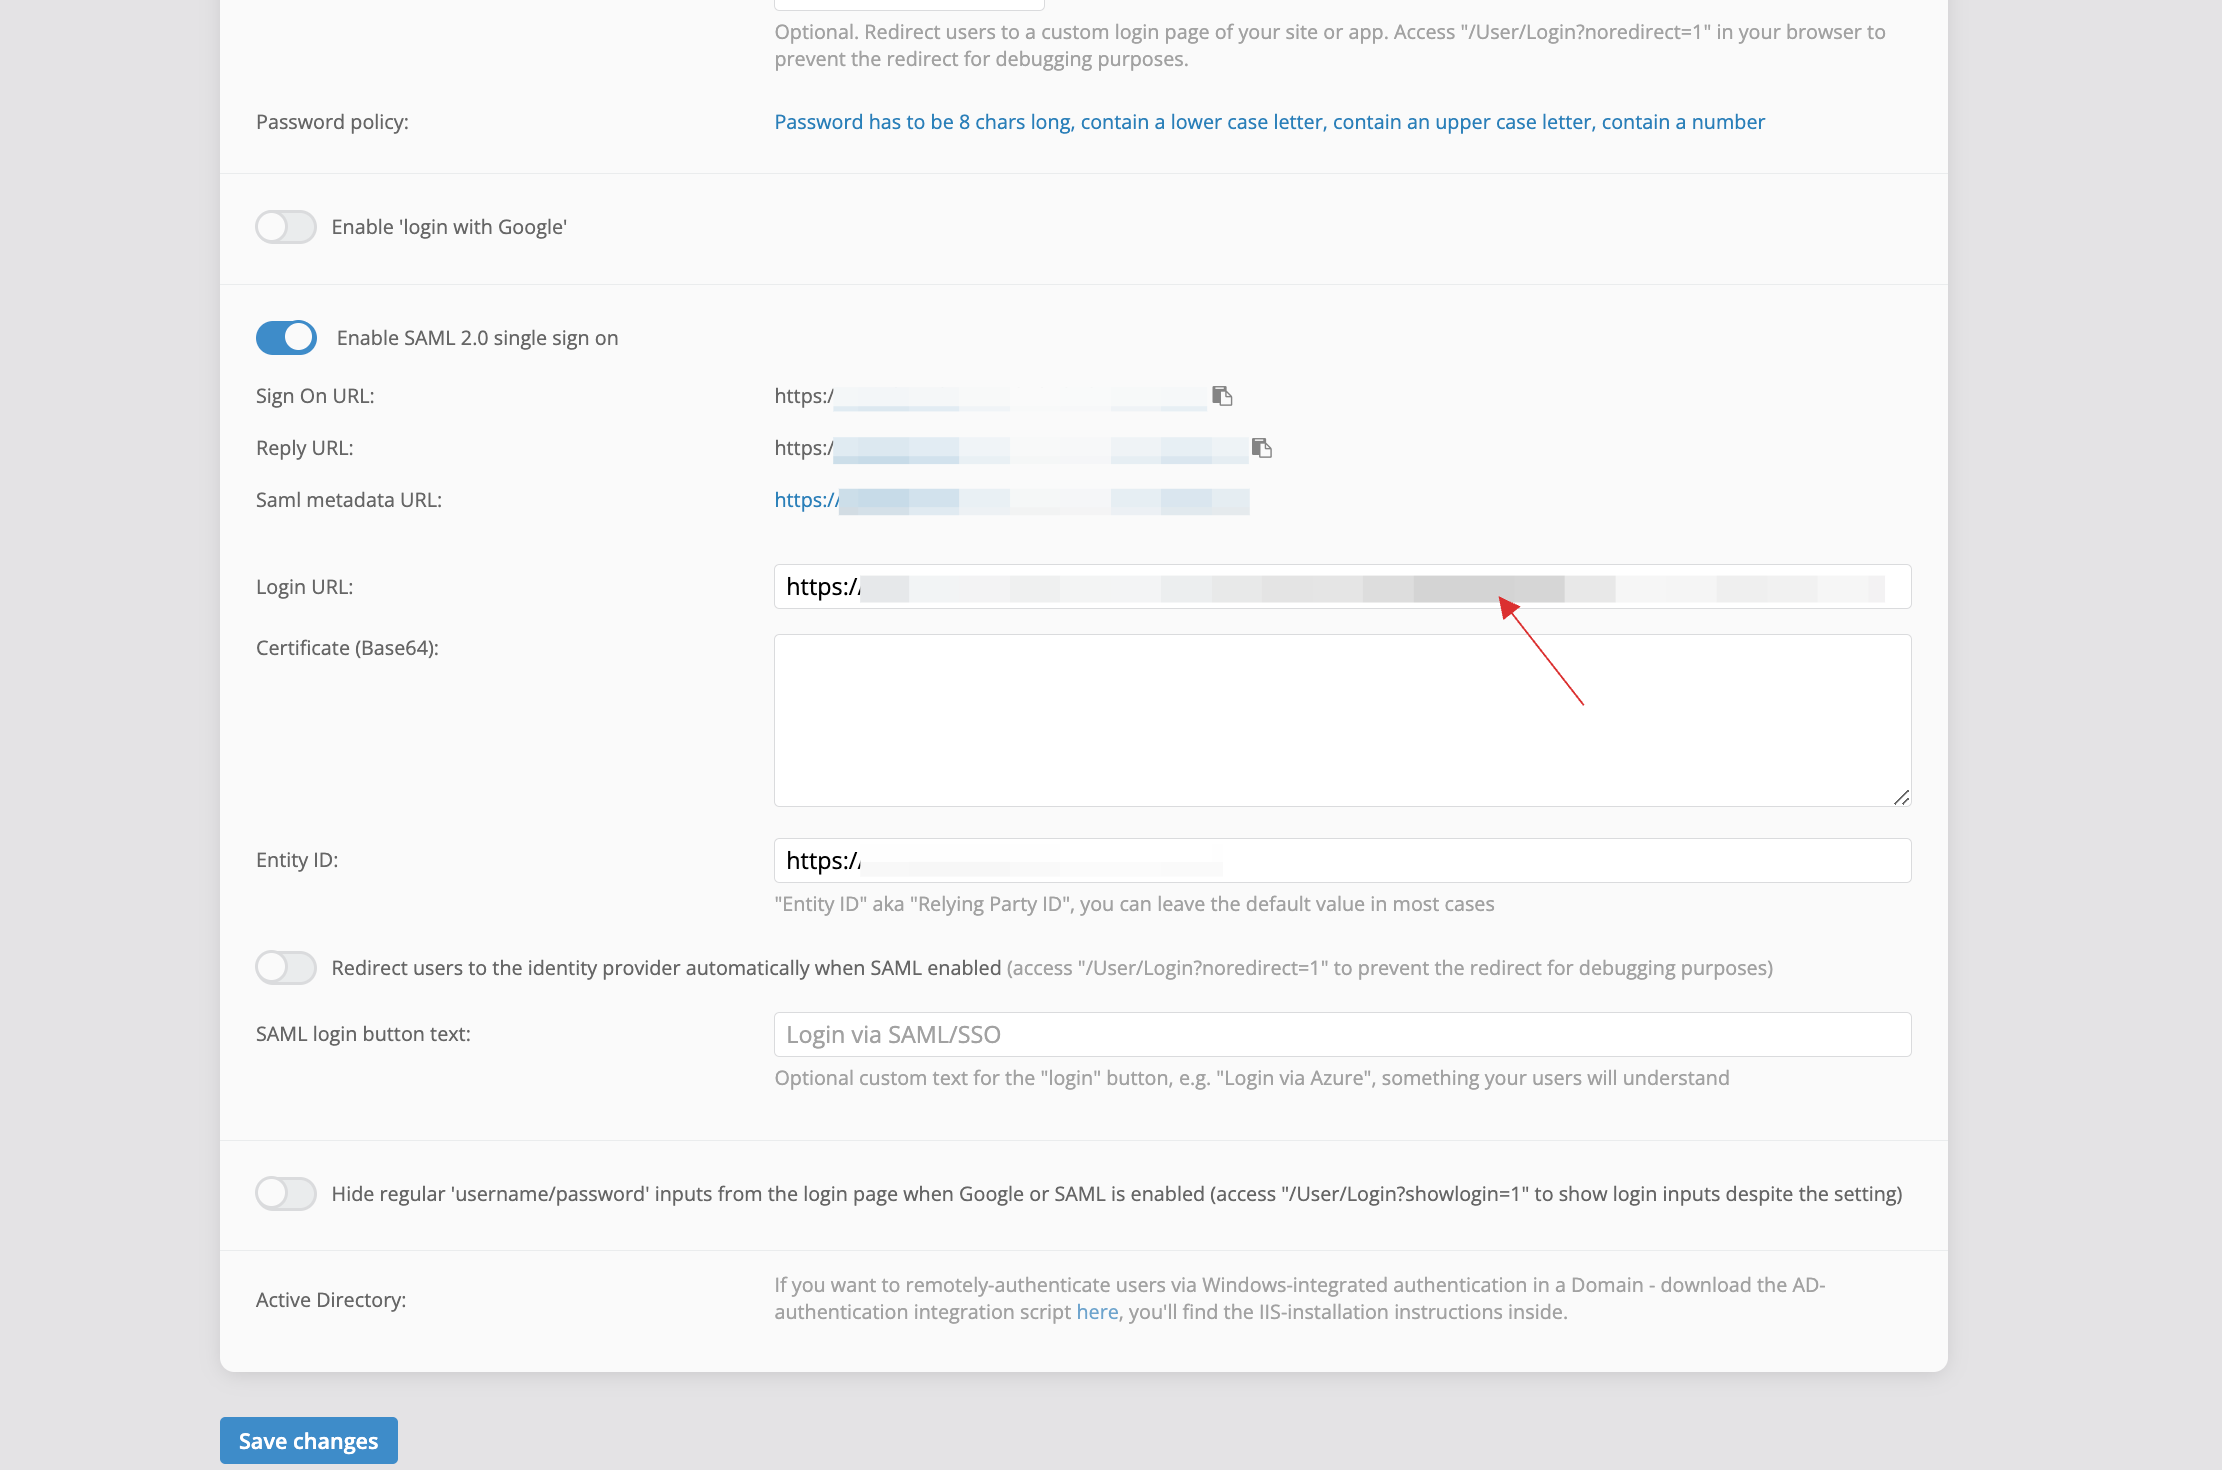The image size is (2222, 1470).
Task: Grab the Certificate textarea resize handle
Action: pyautogui.click(x=1901, y=797)
